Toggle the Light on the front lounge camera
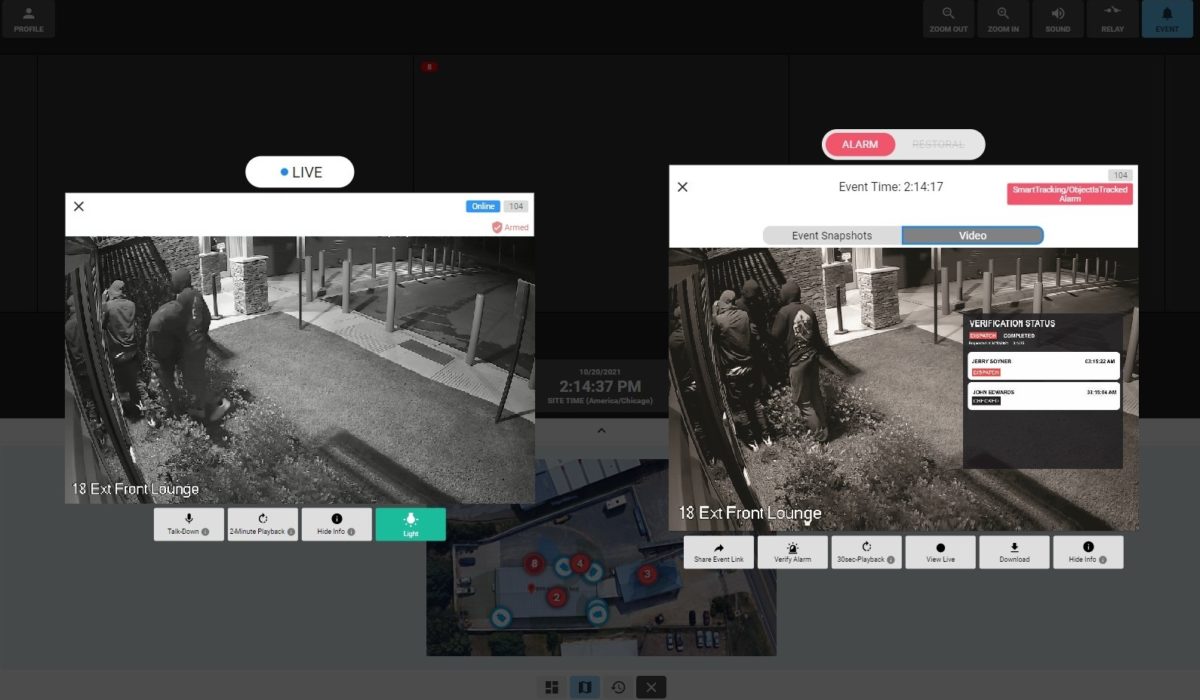 (x=411, y=523)
